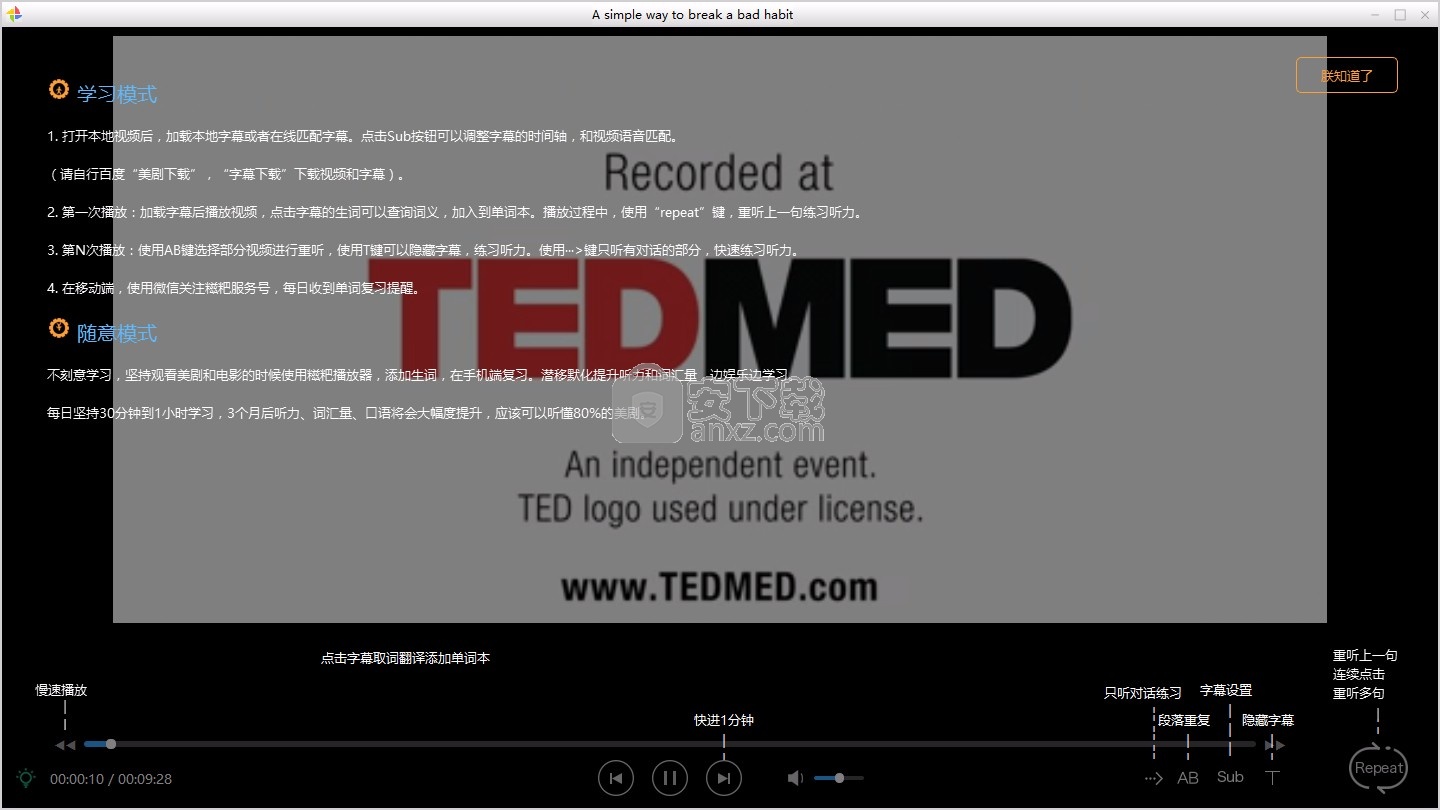Click the Repeat last sentence button

coord(1378,768)
